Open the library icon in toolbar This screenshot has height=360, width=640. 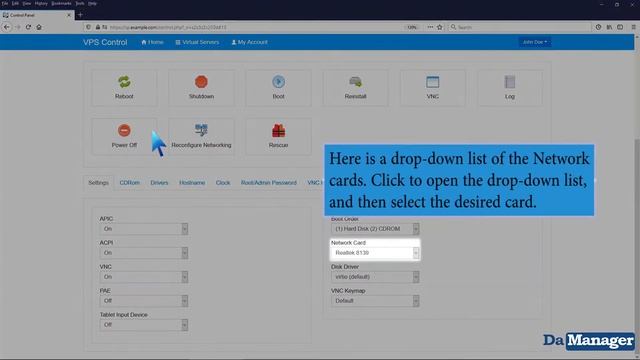click(609, 27)
